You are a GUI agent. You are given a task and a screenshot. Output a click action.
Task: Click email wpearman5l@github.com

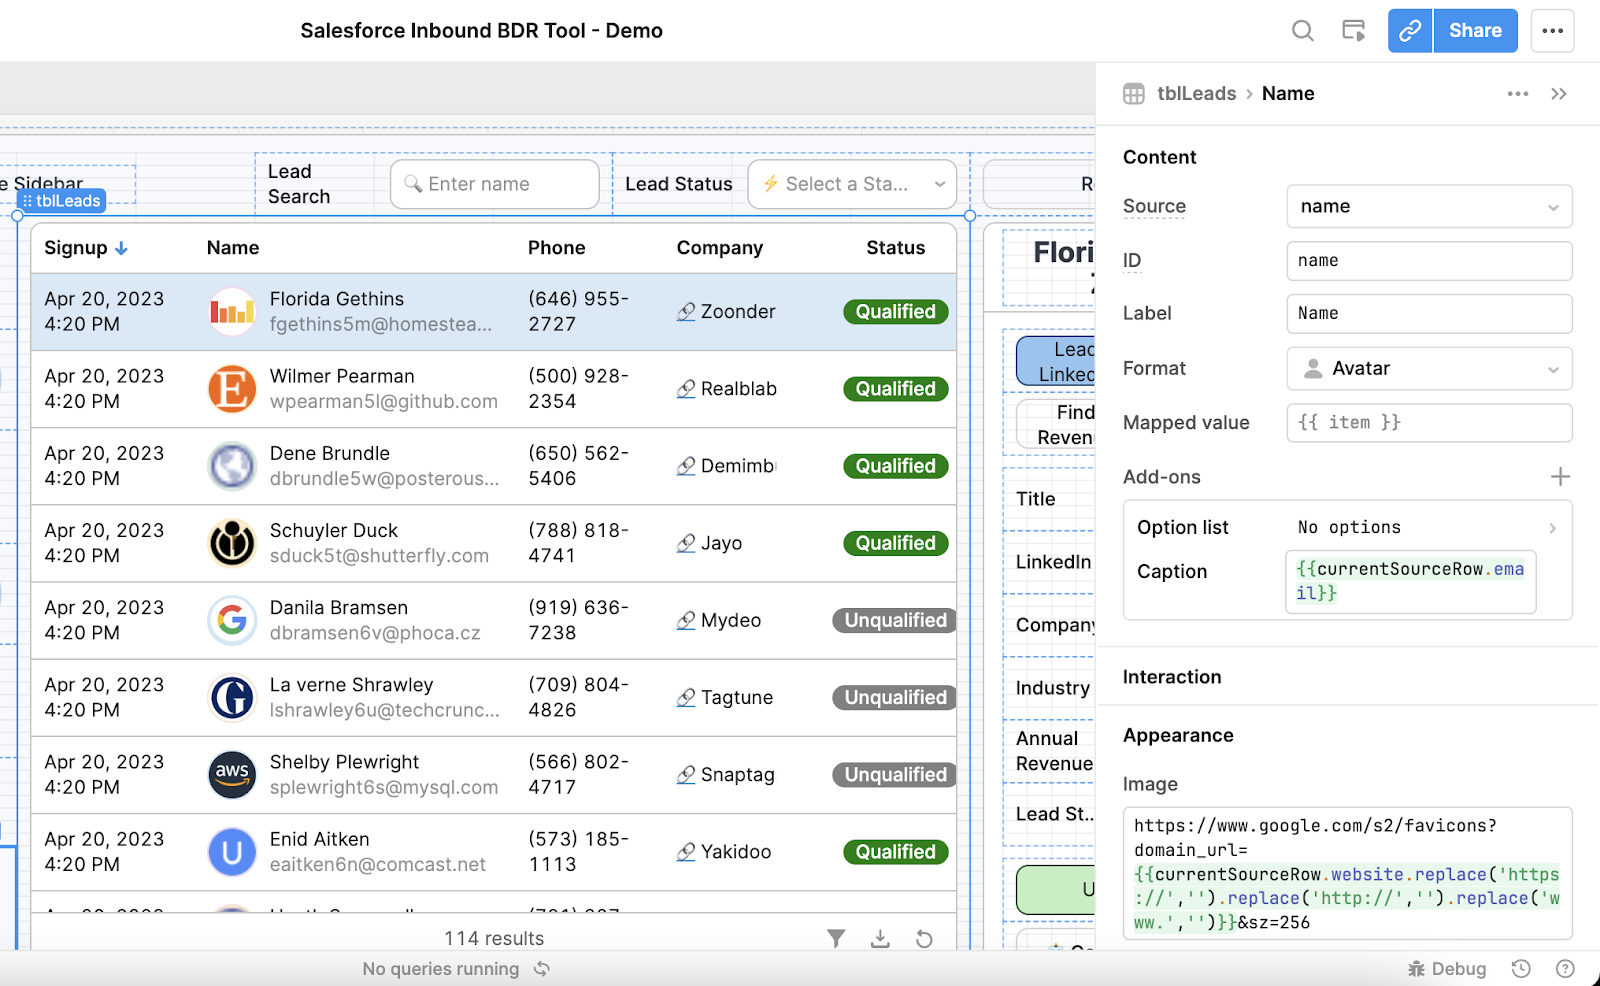pyautogui.click(x=384, y=402)
